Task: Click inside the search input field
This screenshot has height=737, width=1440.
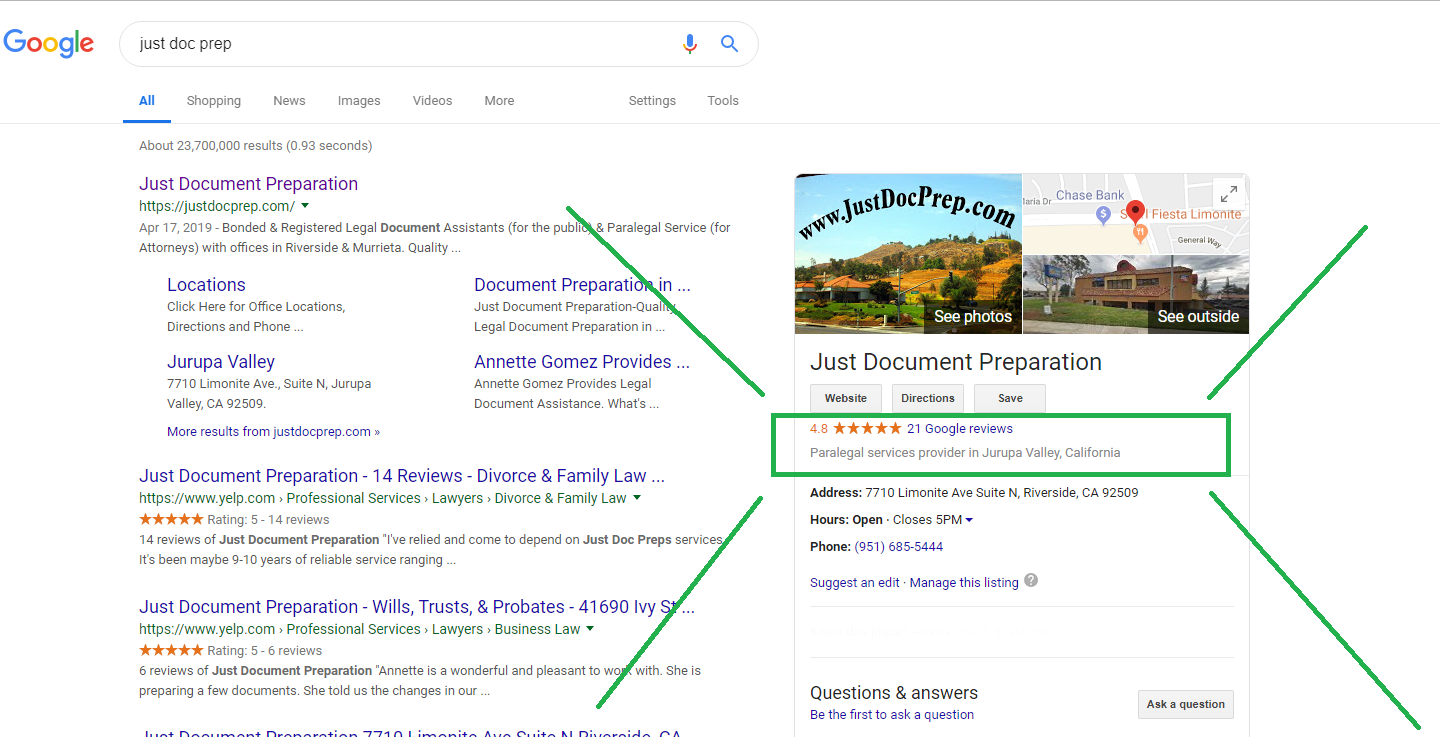Action: pos(400,44)
